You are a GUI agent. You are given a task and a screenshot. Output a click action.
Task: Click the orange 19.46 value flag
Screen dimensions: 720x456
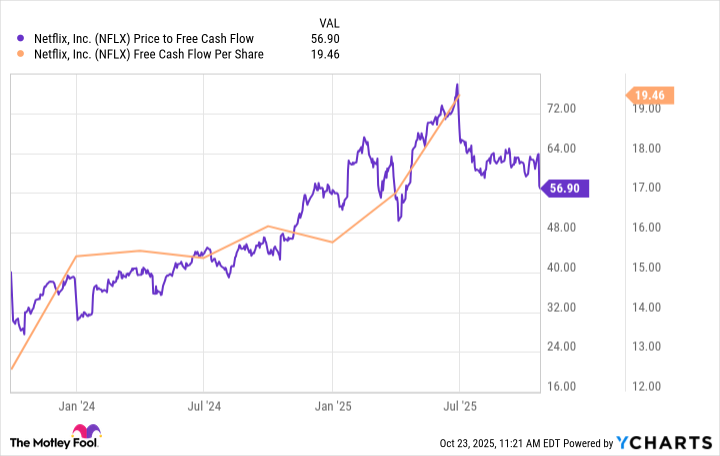pos(652,95)
